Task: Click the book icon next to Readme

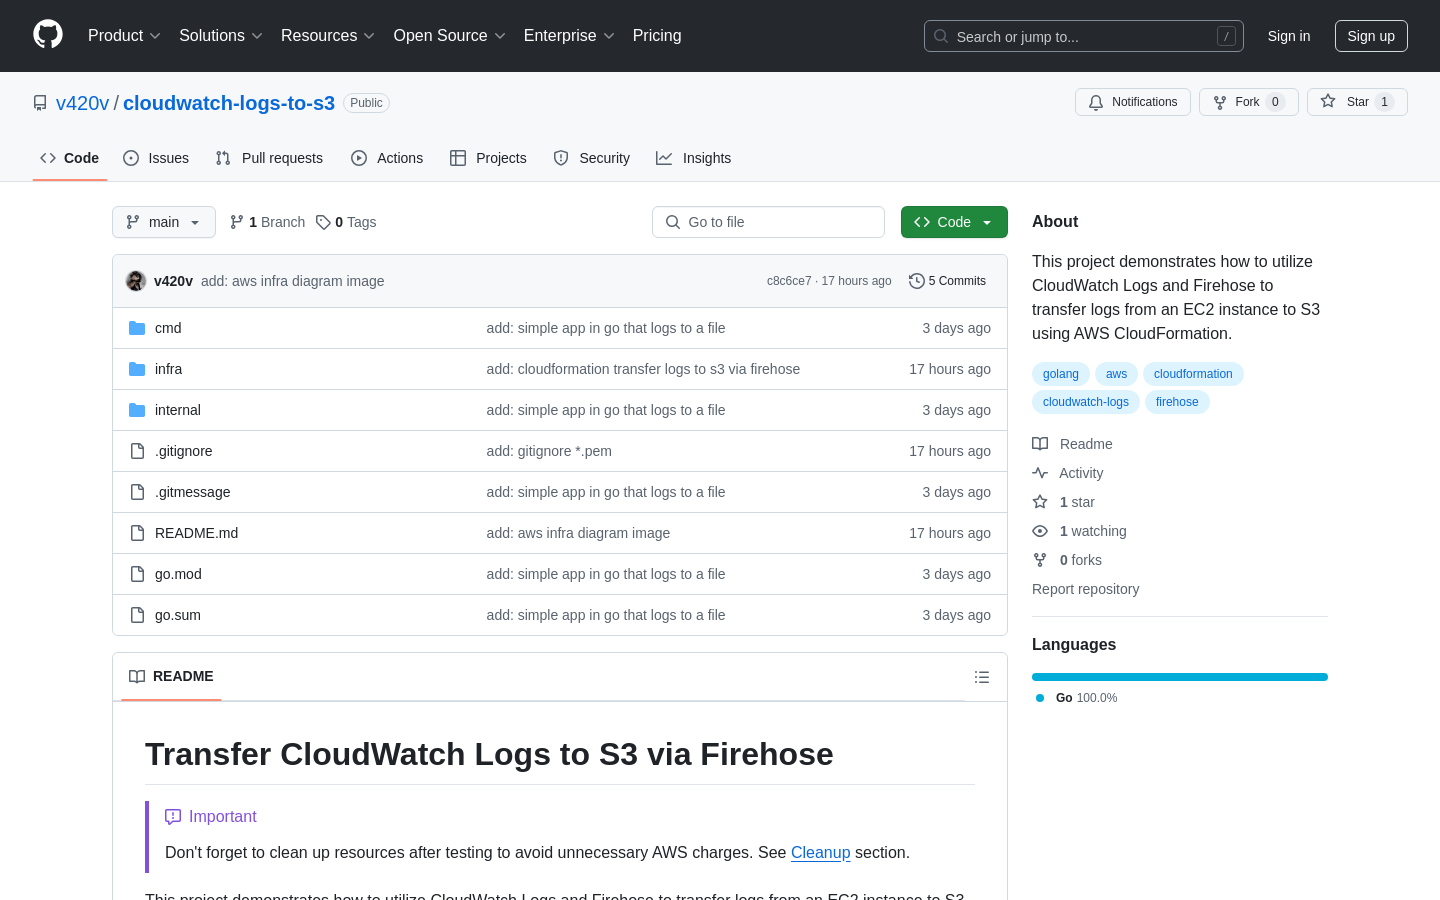Action: [1040, 444]
